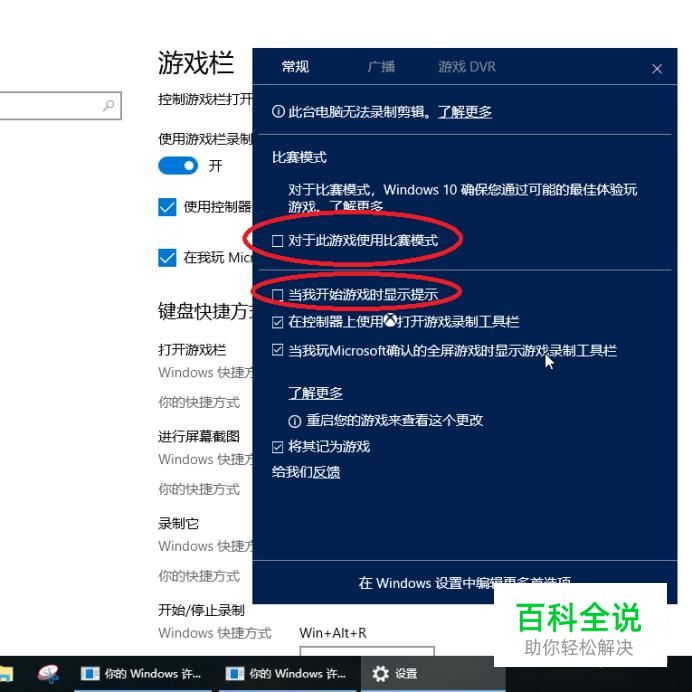Viewport: 692px width, 692px height.
Task: Switch to the 常规 tab
Action: 295,67
